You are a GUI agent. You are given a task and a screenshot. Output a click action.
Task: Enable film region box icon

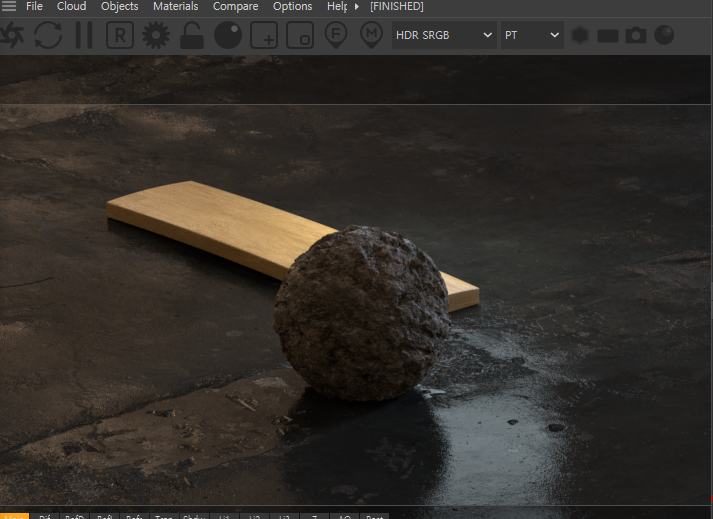300,35
